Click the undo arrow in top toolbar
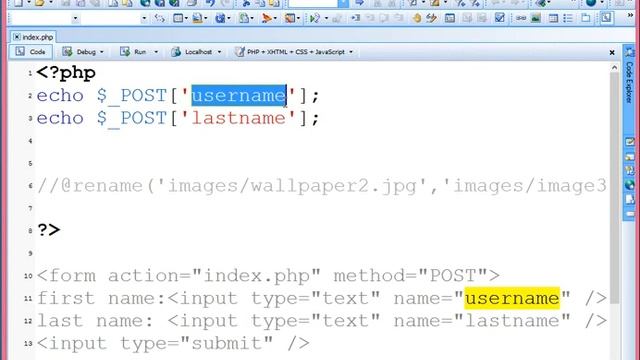This screenshot has width=640, height=360. point(210,3)
